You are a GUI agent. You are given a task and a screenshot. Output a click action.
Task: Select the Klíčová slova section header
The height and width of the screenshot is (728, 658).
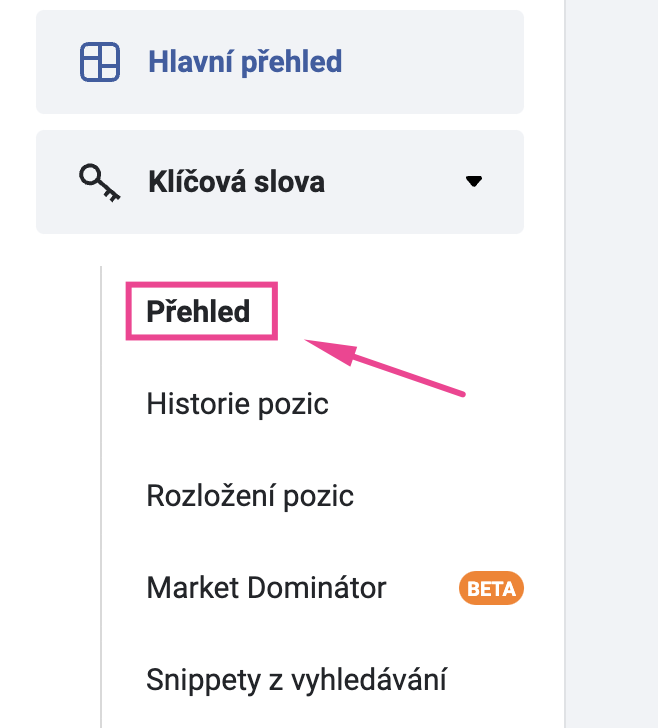(280, 182)
